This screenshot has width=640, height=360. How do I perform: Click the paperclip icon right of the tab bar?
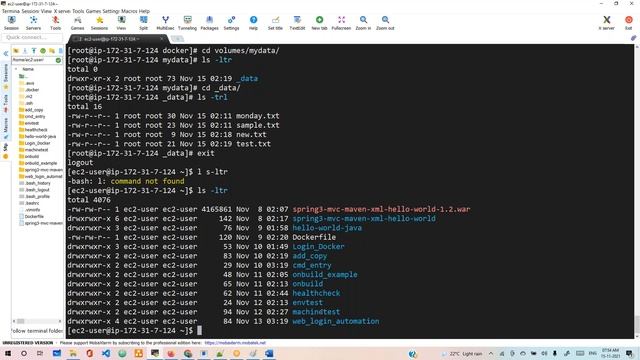pos(633,38)
